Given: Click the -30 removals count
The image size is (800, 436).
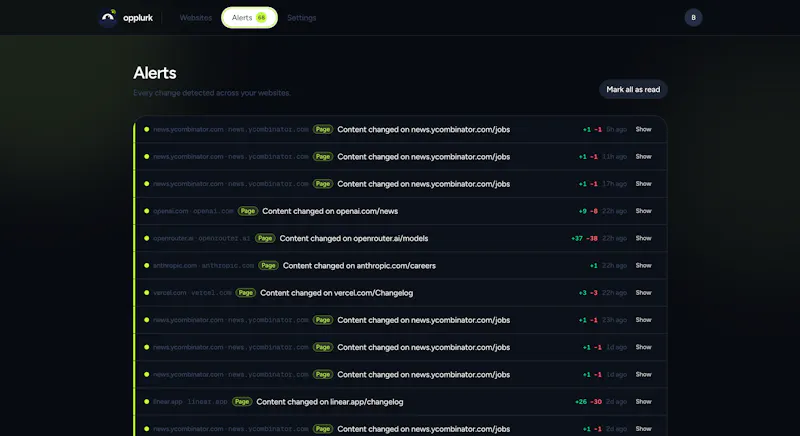Looking at the screenshot, I should (x=596, y=402).
